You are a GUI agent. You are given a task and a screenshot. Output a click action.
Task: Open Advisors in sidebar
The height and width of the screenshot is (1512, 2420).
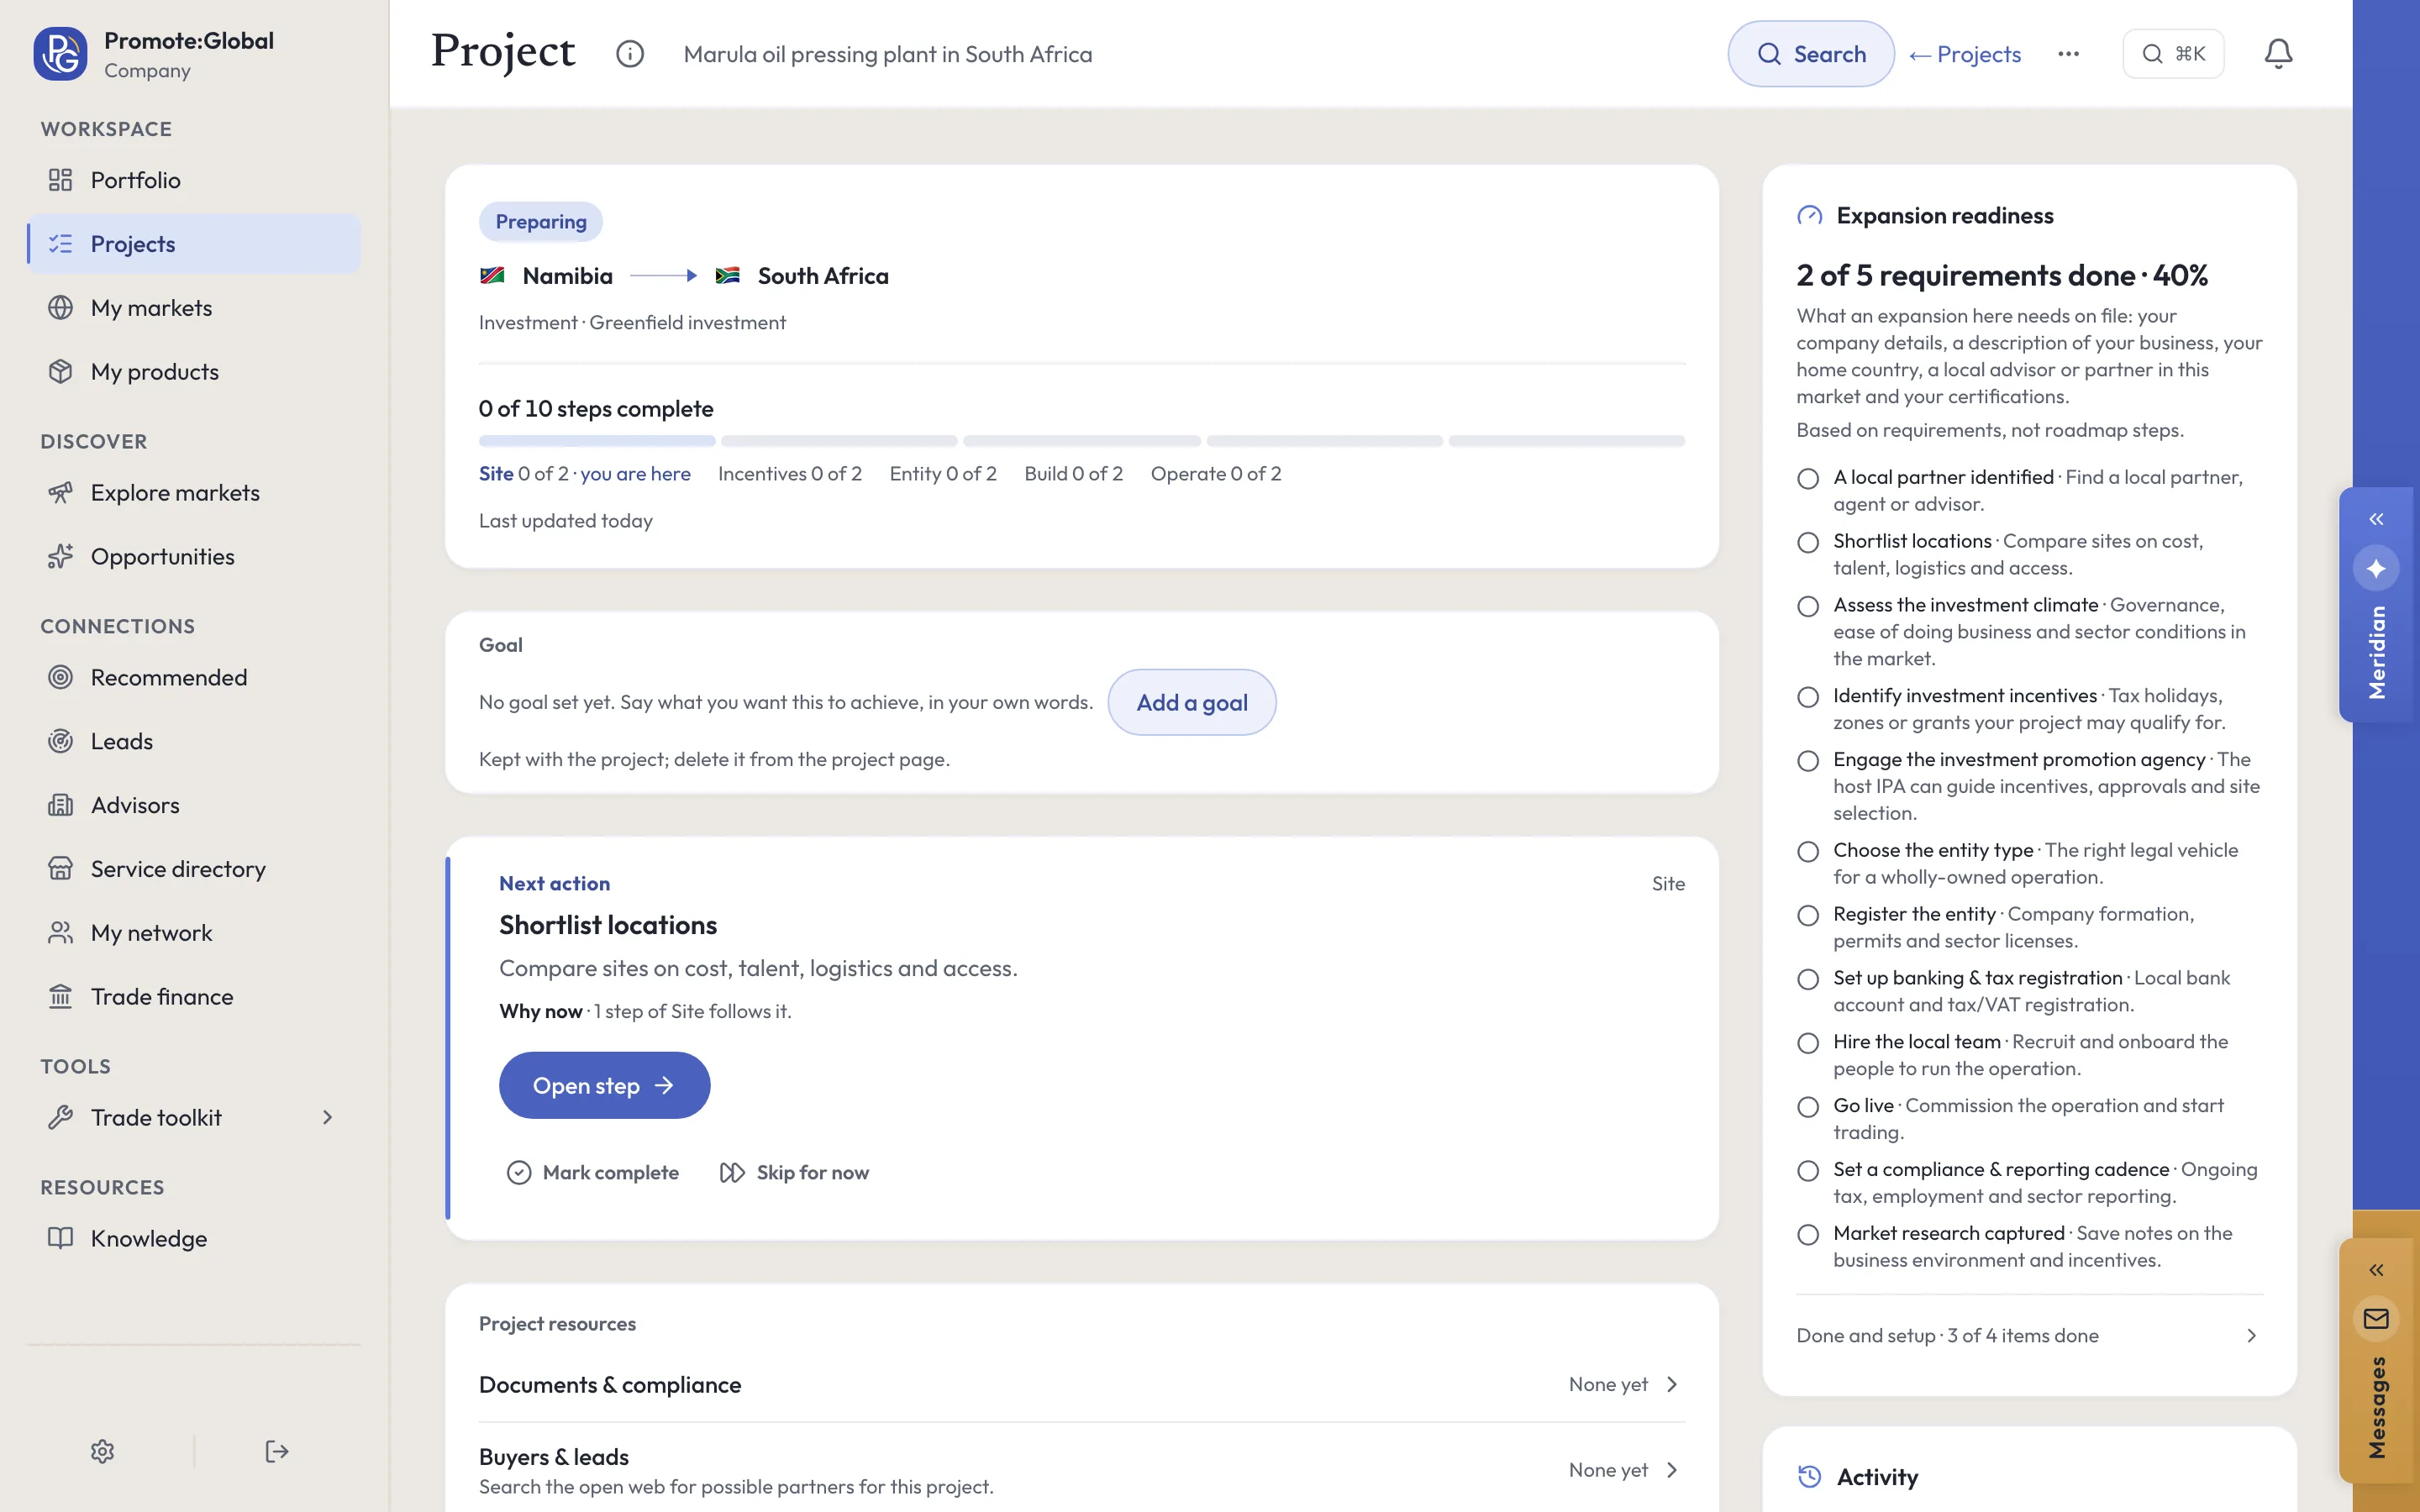click(194, 806)
